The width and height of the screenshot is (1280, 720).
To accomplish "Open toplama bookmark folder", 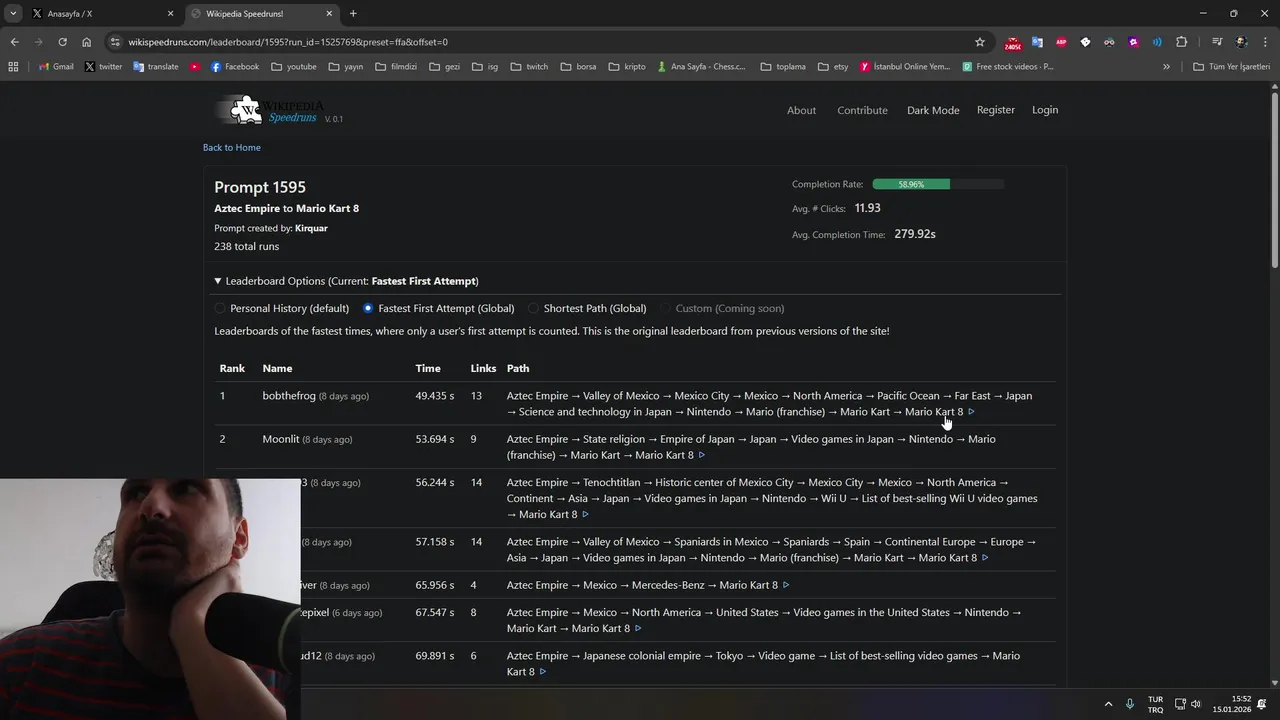I will tap(783, 67).
